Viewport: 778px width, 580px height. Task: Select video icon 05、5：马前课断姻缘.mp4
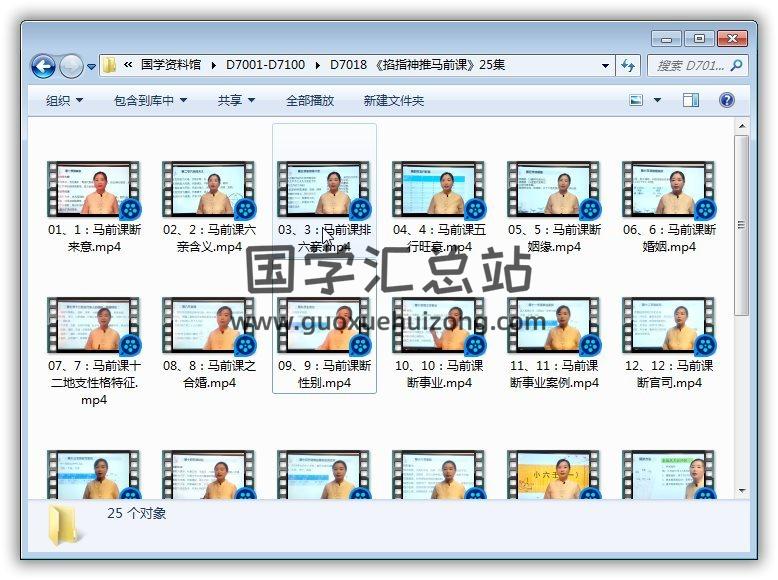click(554, 190)
